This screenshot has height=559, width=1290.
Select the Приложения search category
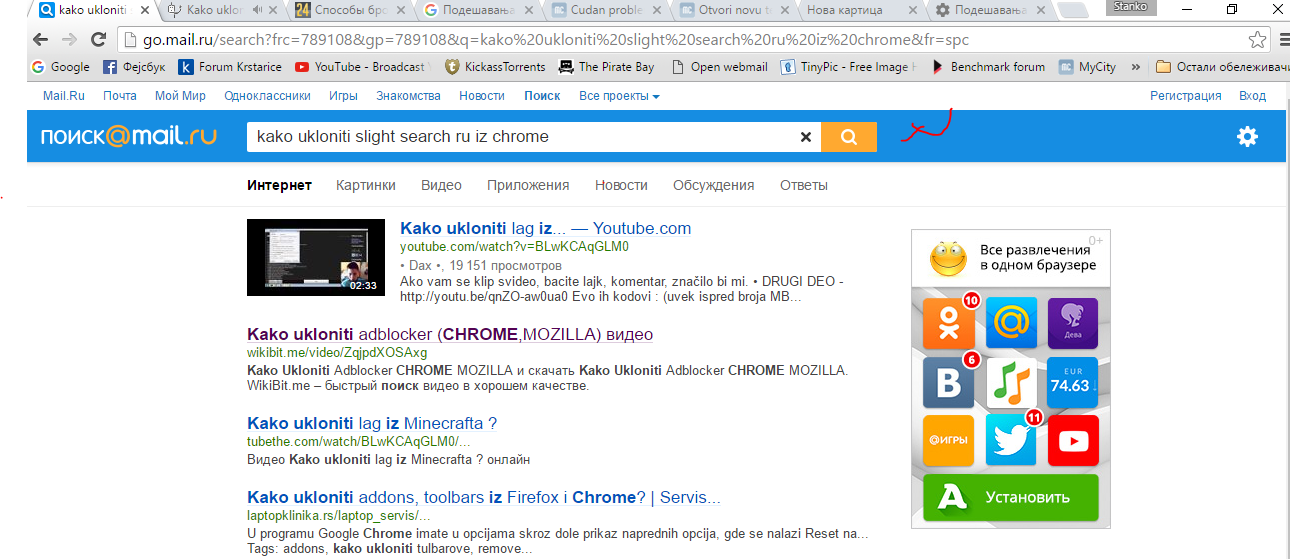coord(528,185)
